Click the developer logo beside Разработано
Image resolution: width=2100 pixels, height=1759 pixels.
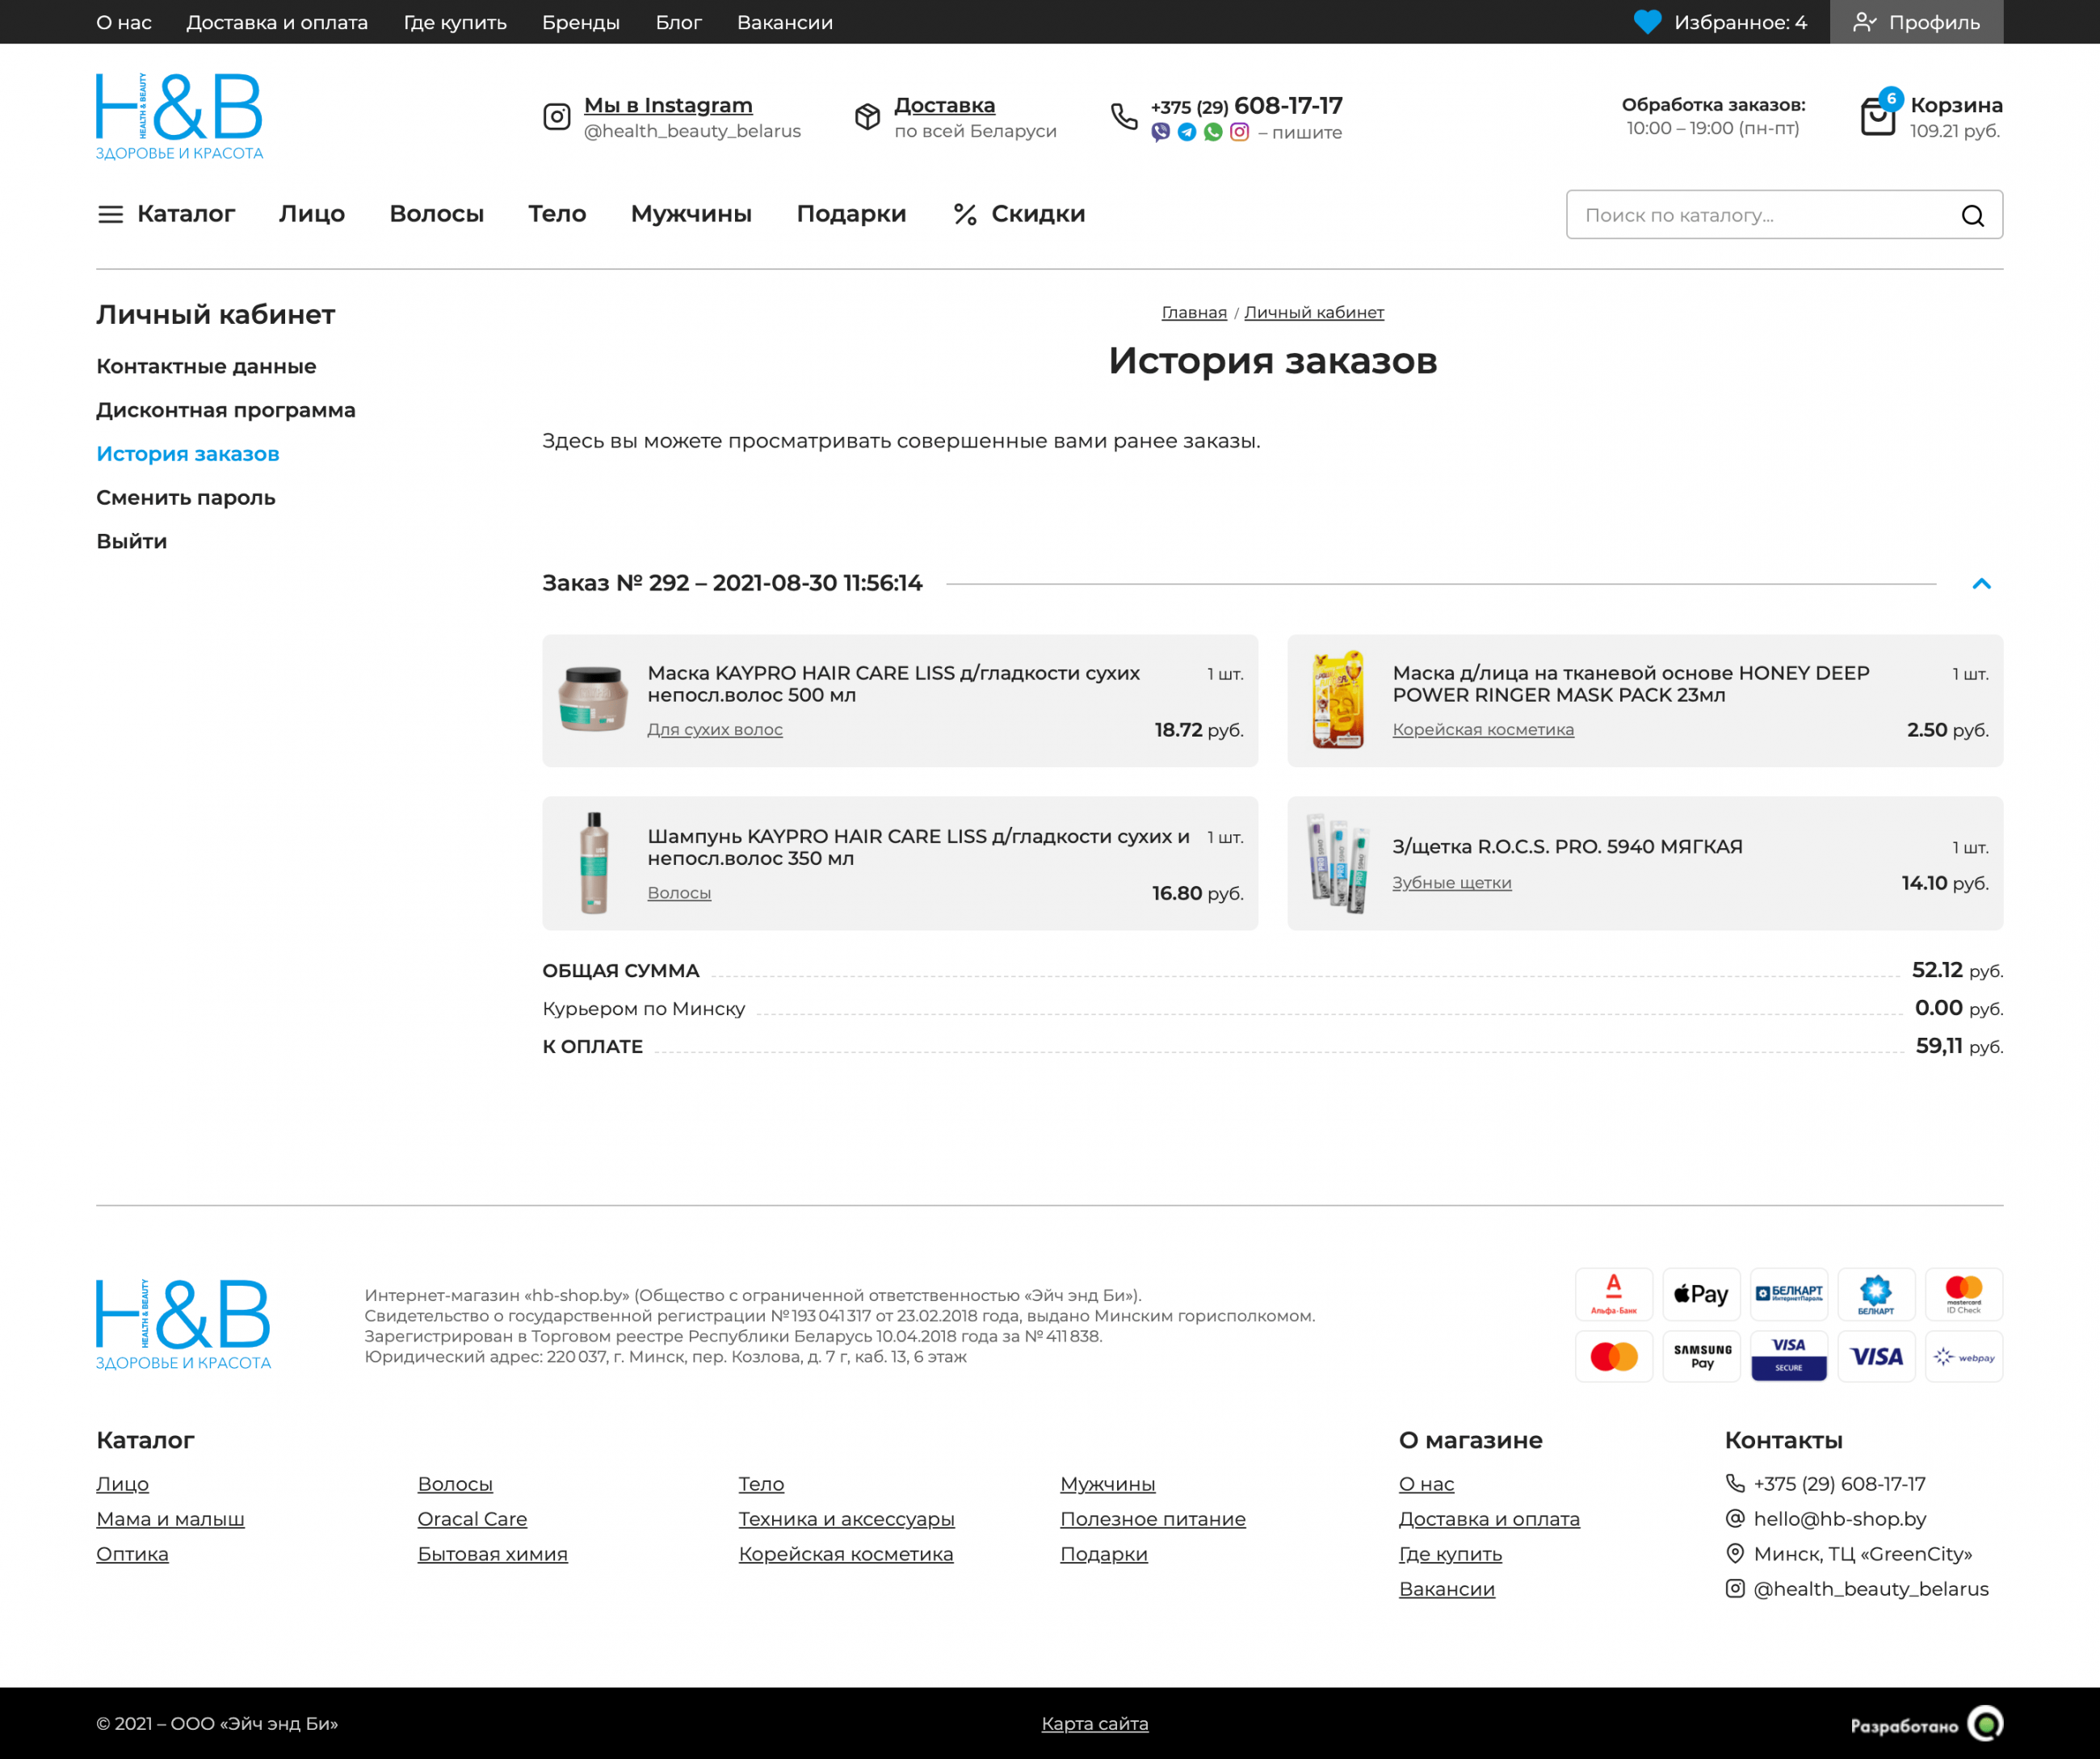tap(1985, 1724)
